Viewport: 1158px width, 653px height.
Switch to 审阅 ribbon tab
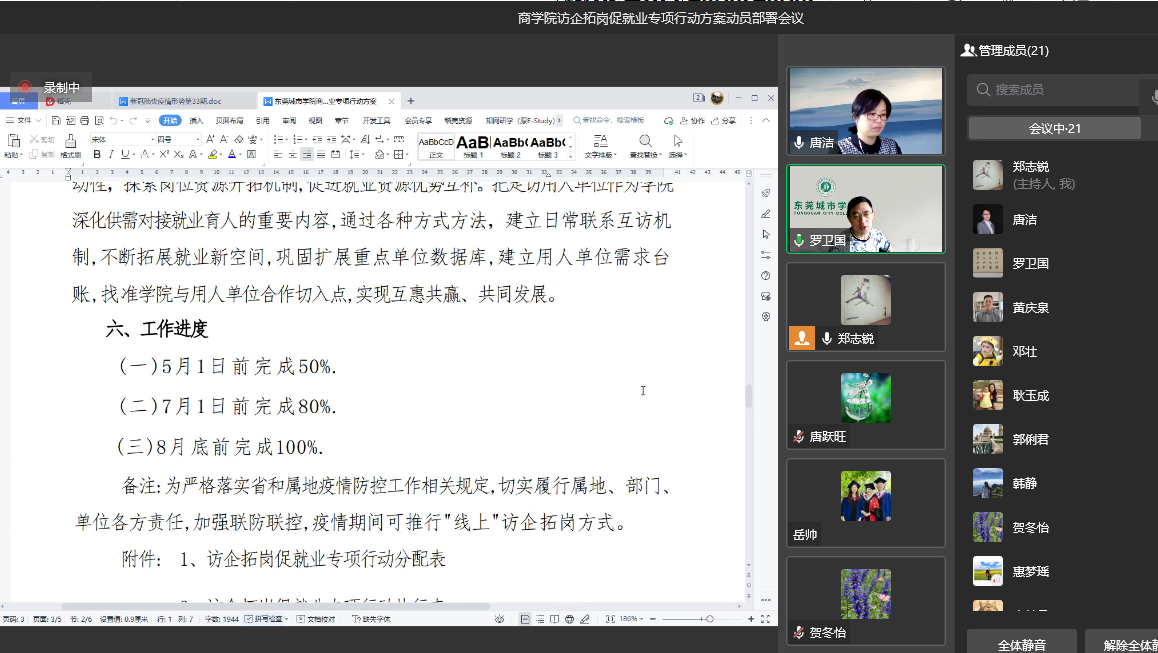(289, 120)
